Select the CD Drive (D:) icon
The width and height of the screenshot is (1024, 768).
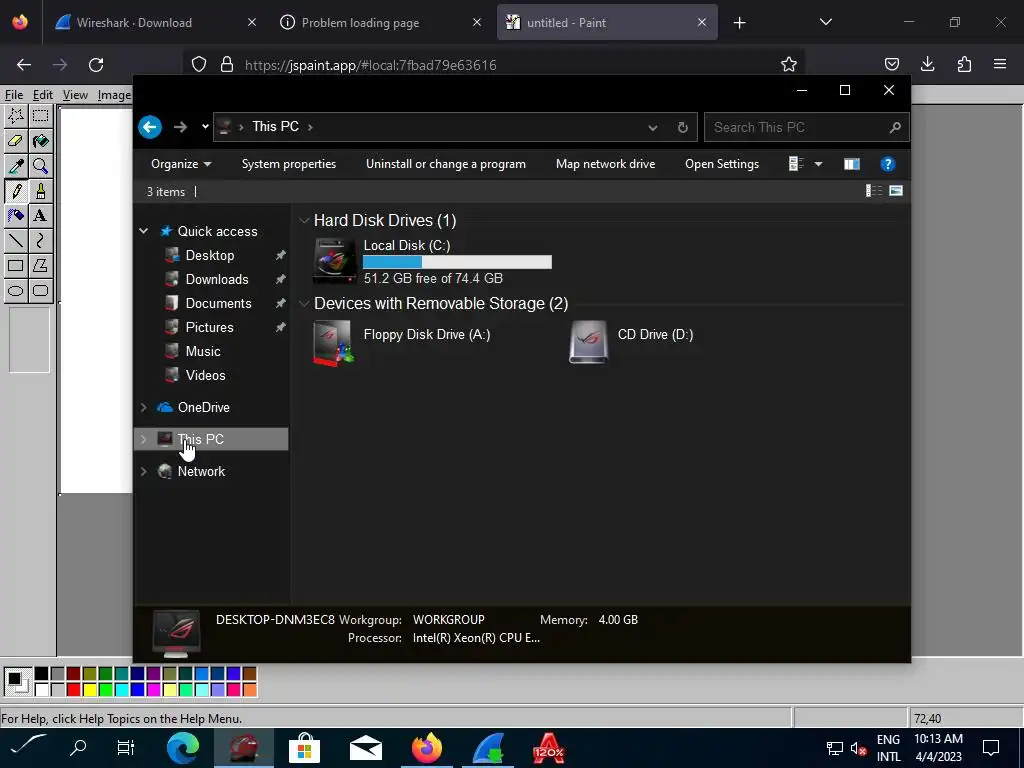[588, 342]
